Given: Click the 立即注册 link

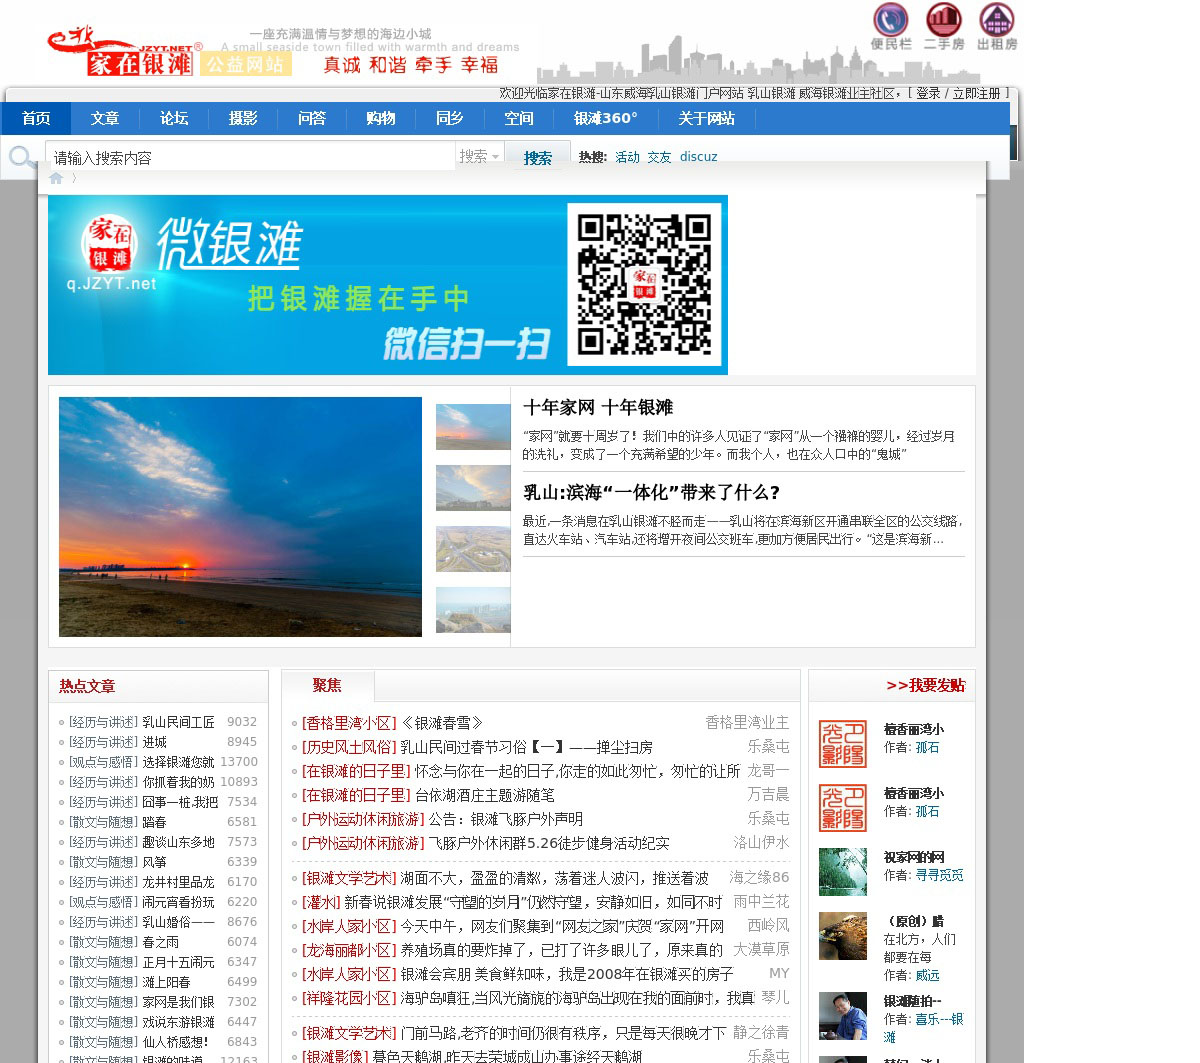Looking at the screenshot, I should pyautogui.click(x=976, y=93).
